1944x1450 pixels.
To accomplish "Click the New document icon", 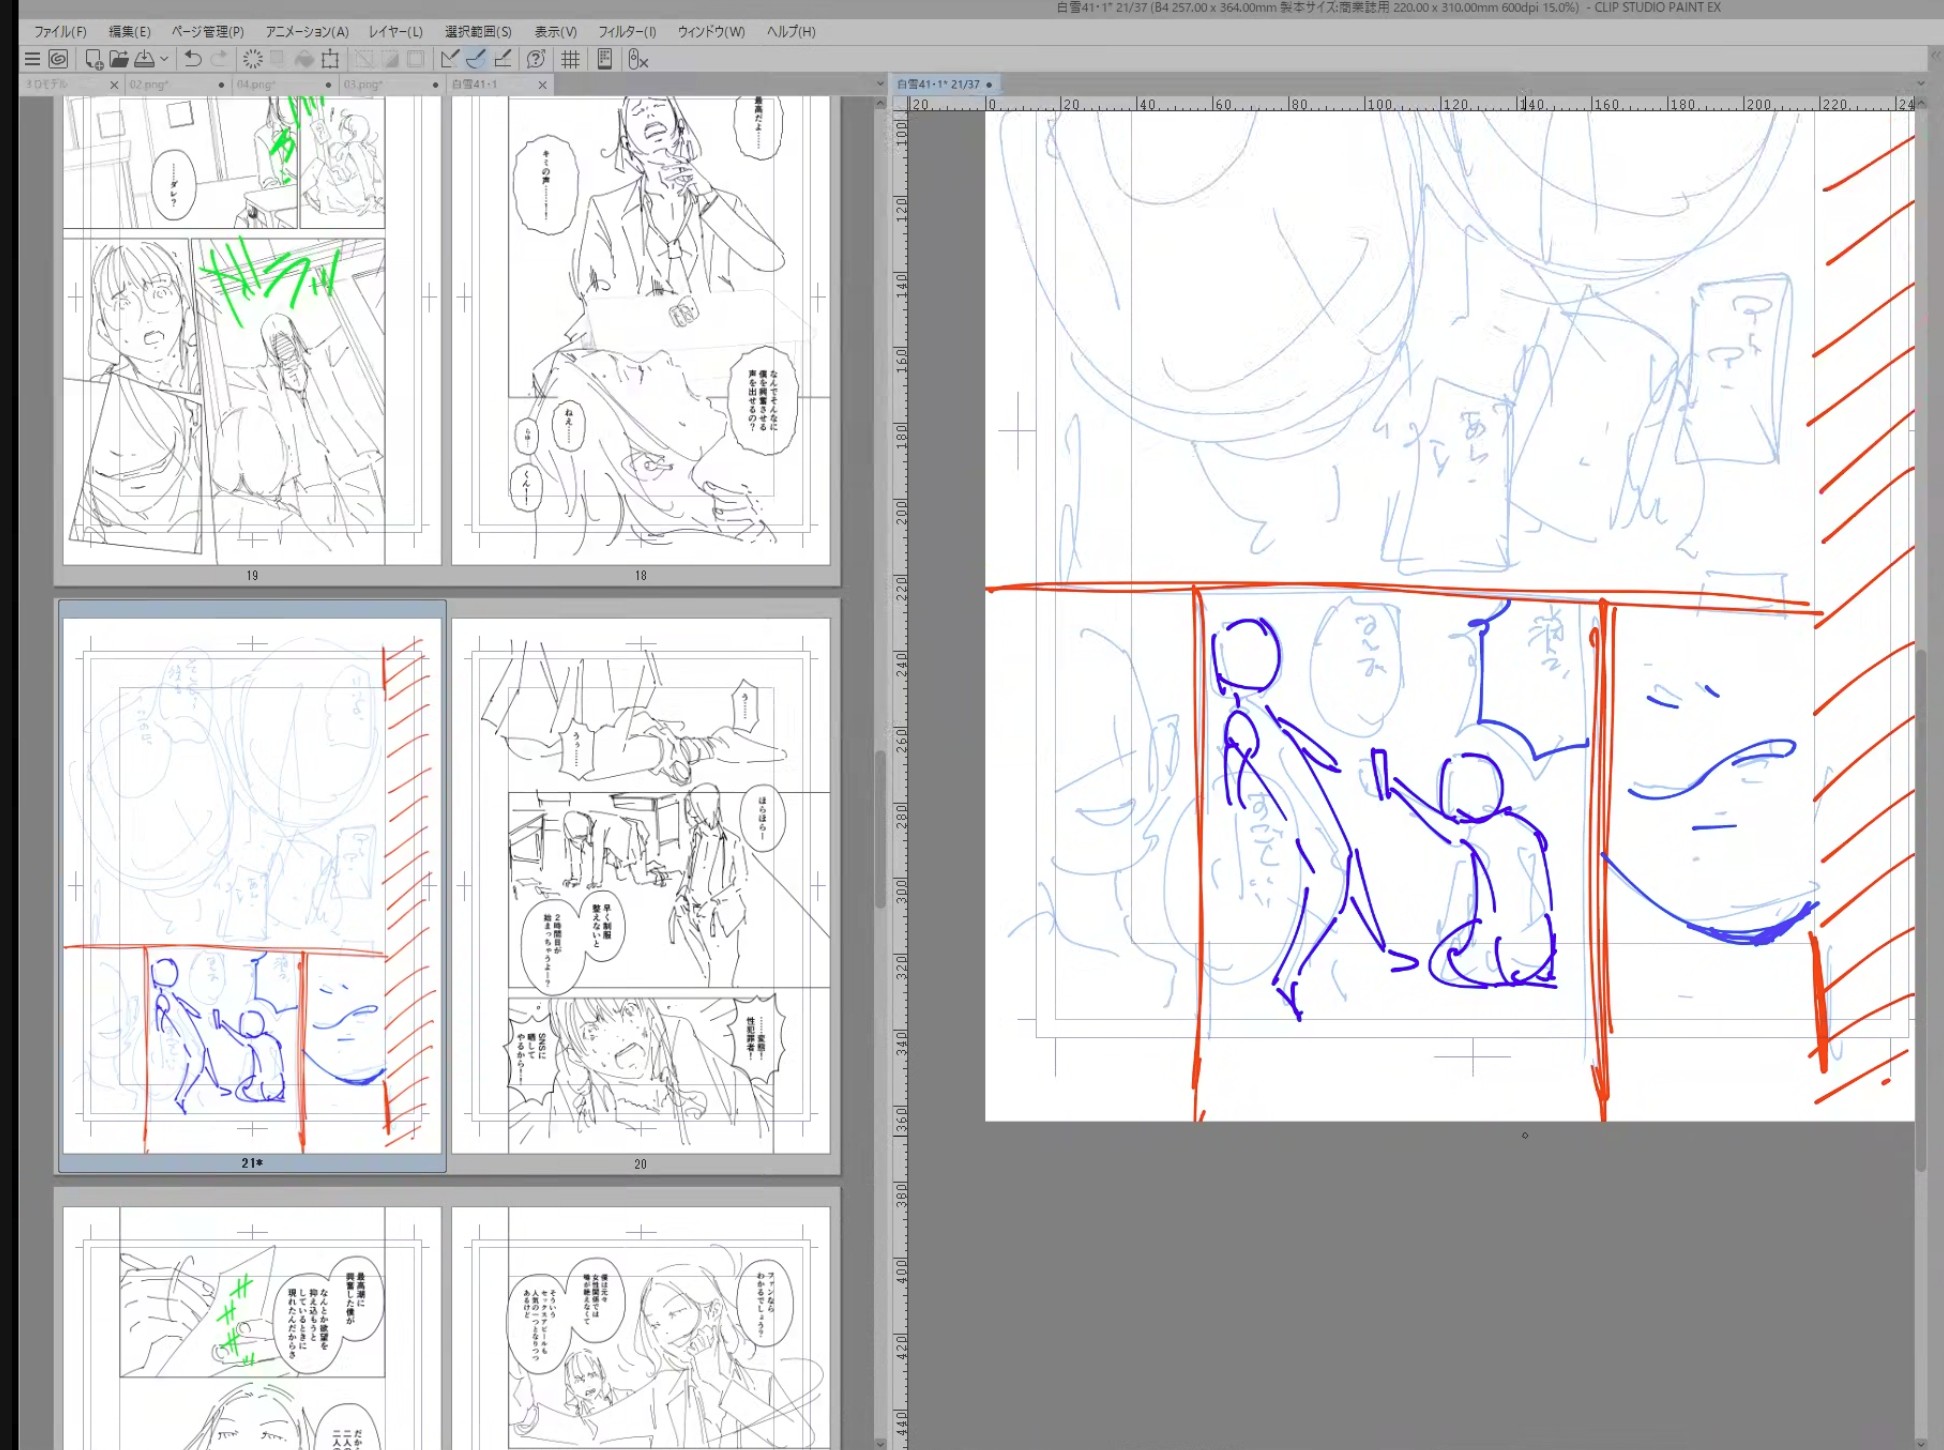I will coord(94,60).
